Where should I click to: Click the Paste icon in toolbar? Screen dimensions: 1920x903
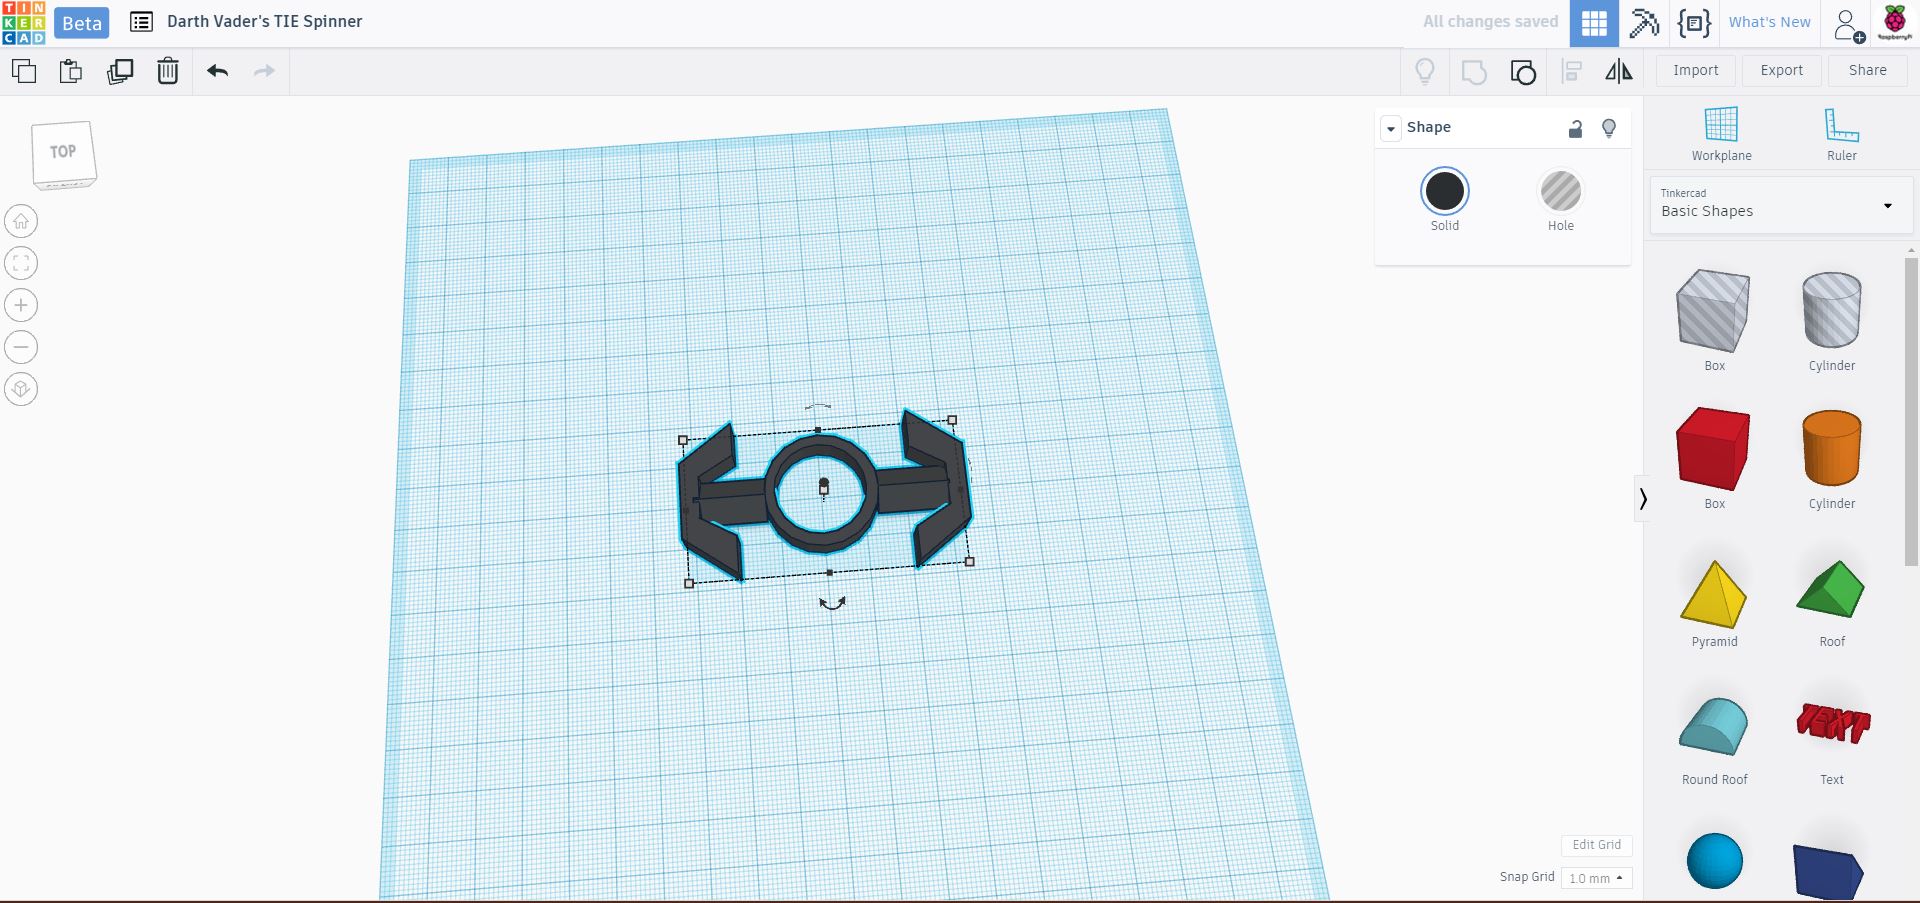71,71
